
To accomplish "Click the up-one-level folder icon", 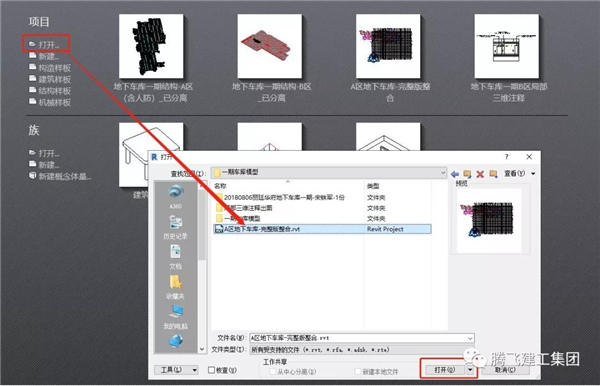I will tap(467, 174).
